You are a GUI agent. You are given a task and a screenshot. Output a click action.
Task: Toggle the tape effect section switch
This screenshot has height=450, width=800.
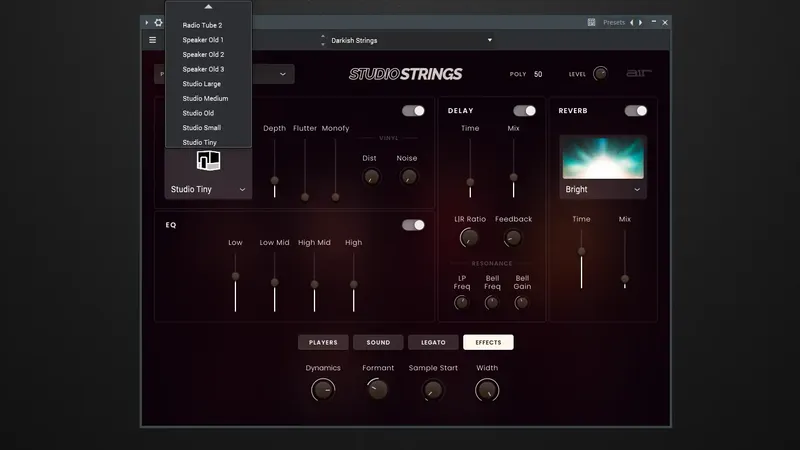[413, 111]
